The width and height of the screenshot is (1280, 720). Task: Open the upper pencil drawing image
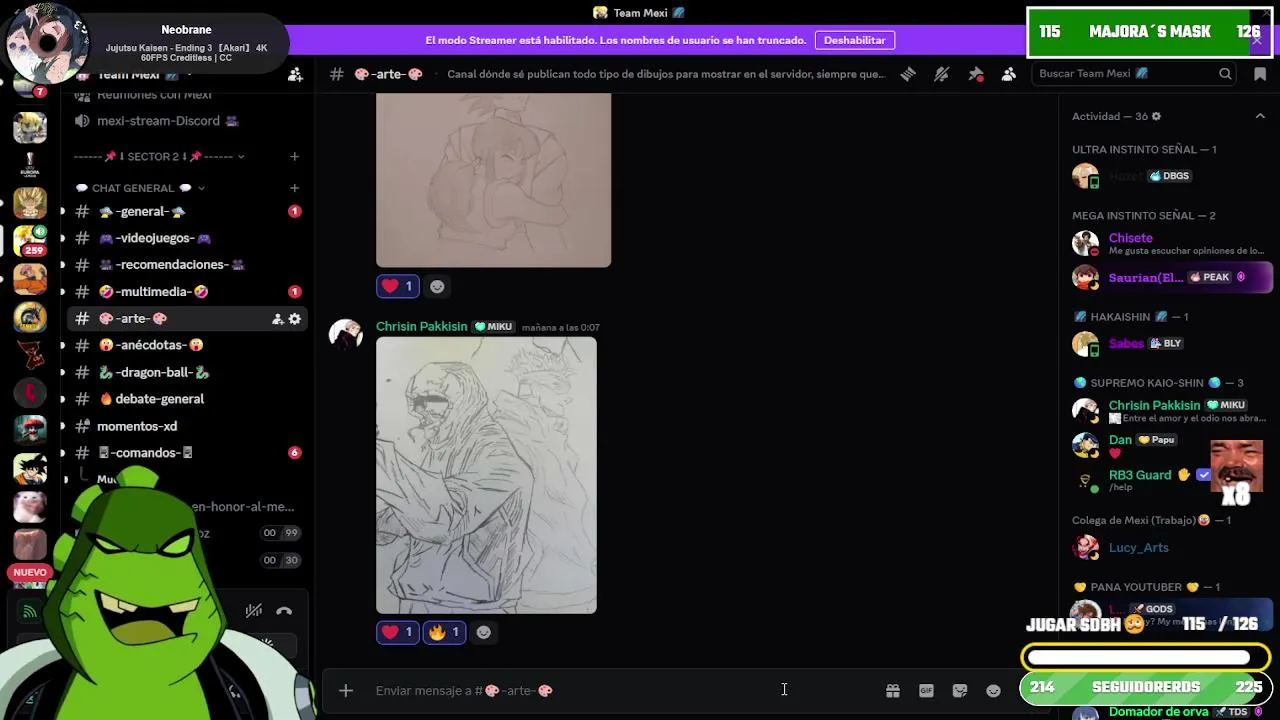(493, 180)
